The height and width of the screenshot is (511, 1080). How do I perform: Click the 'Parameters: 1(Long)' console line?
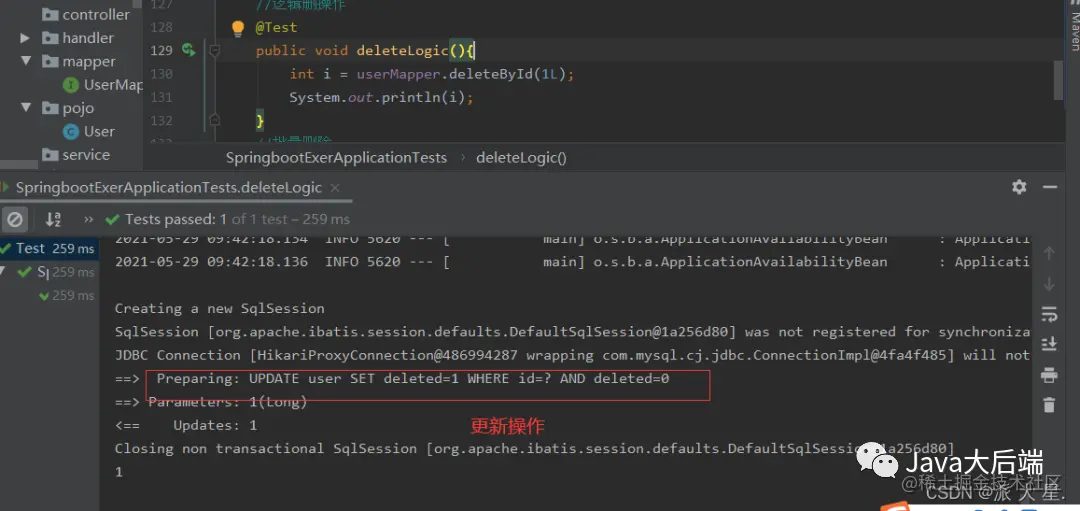(x=211, y=402)
